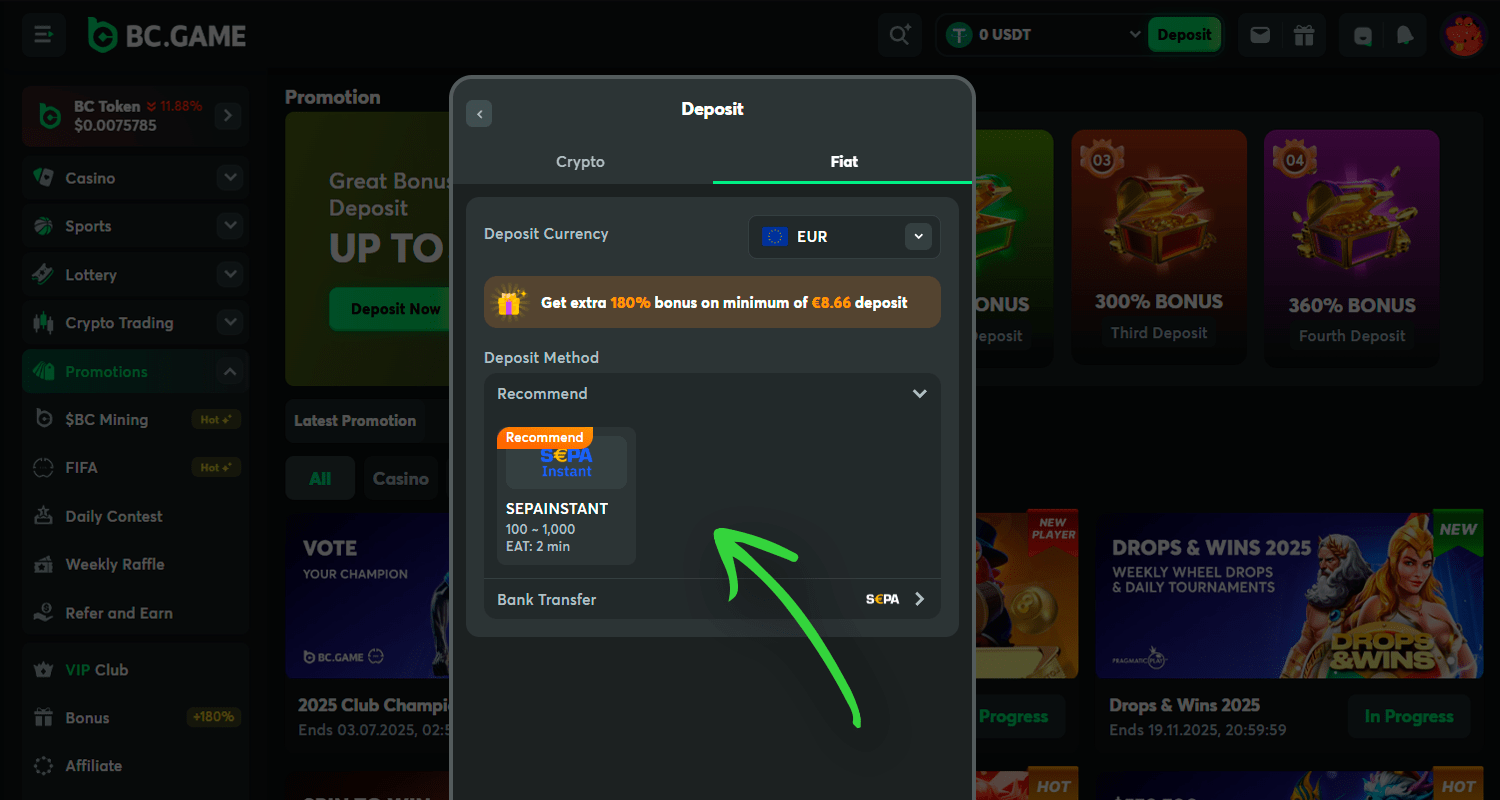1500x800 pixels.
Task: Switch to the Crypto deposit tab
Action: (x=581, y=162)
